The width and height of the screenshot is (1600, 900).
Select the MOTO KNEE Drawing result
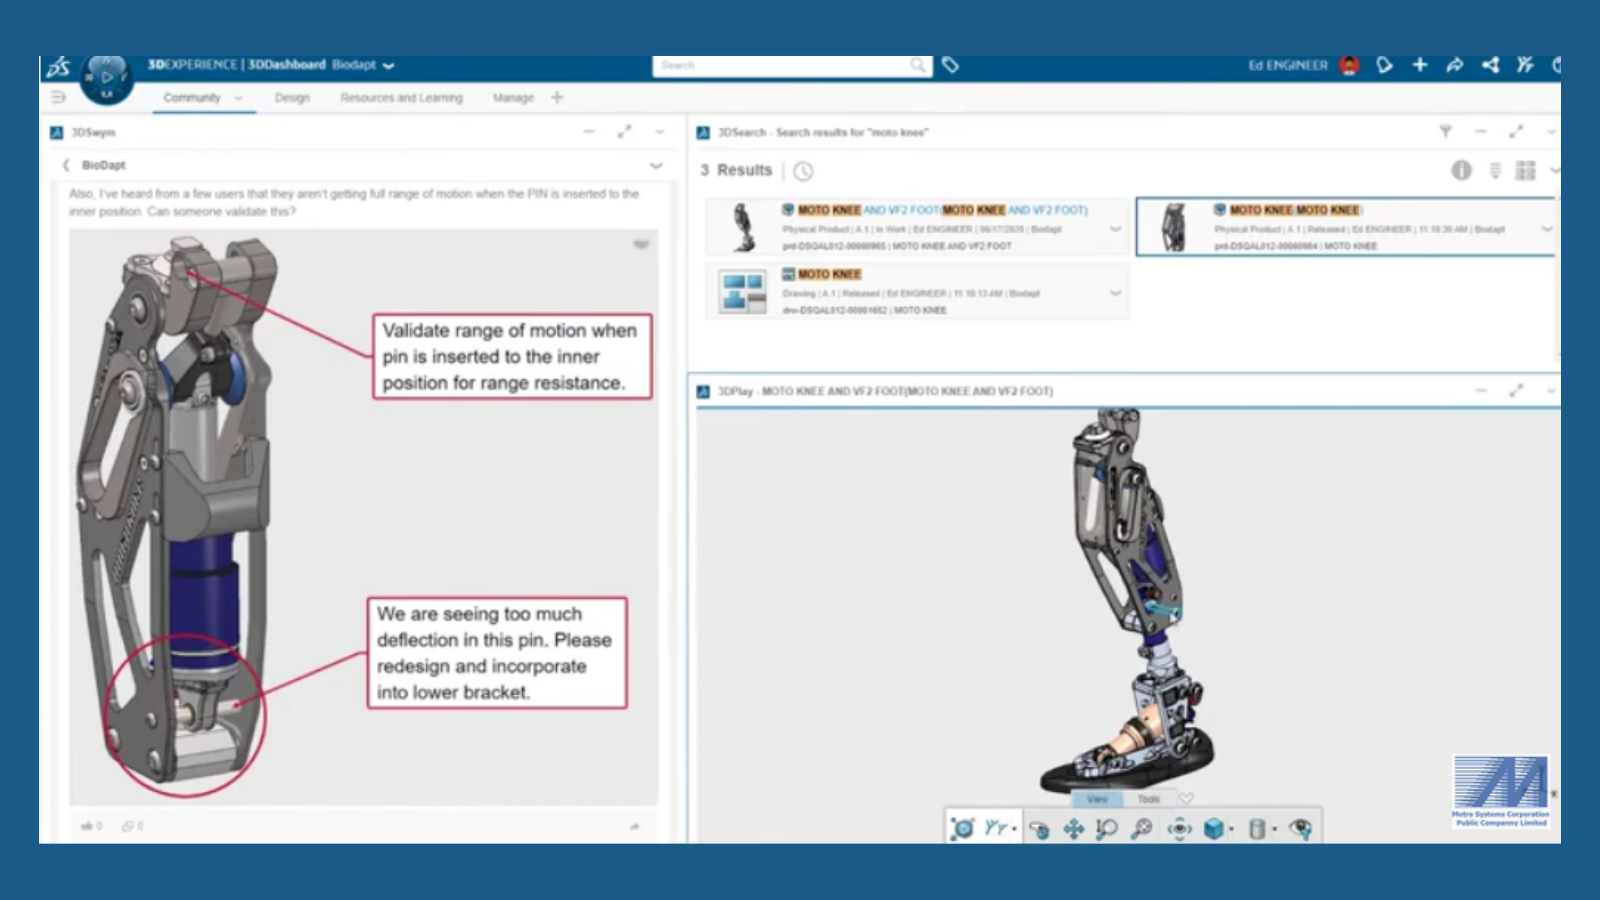[917, 291]
